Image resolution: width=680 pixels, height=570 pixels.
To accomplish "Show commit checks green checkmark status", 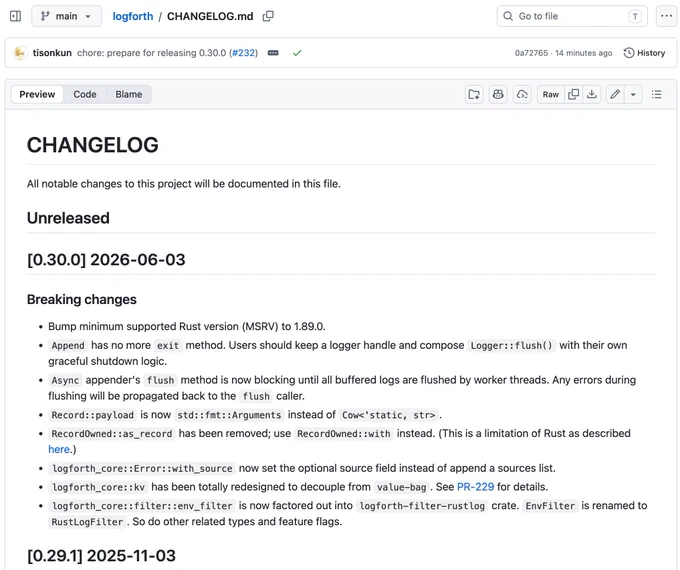I will tap(297, 53).
